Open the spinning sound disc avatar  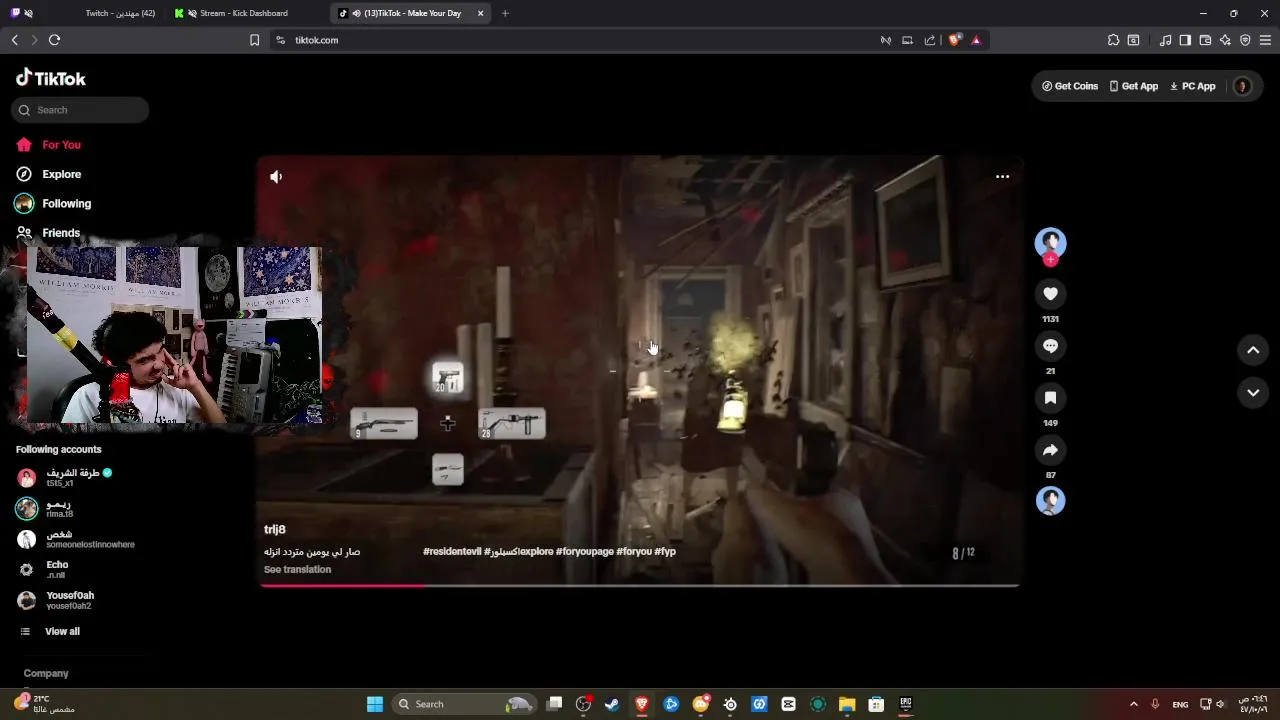point(1050,500)
